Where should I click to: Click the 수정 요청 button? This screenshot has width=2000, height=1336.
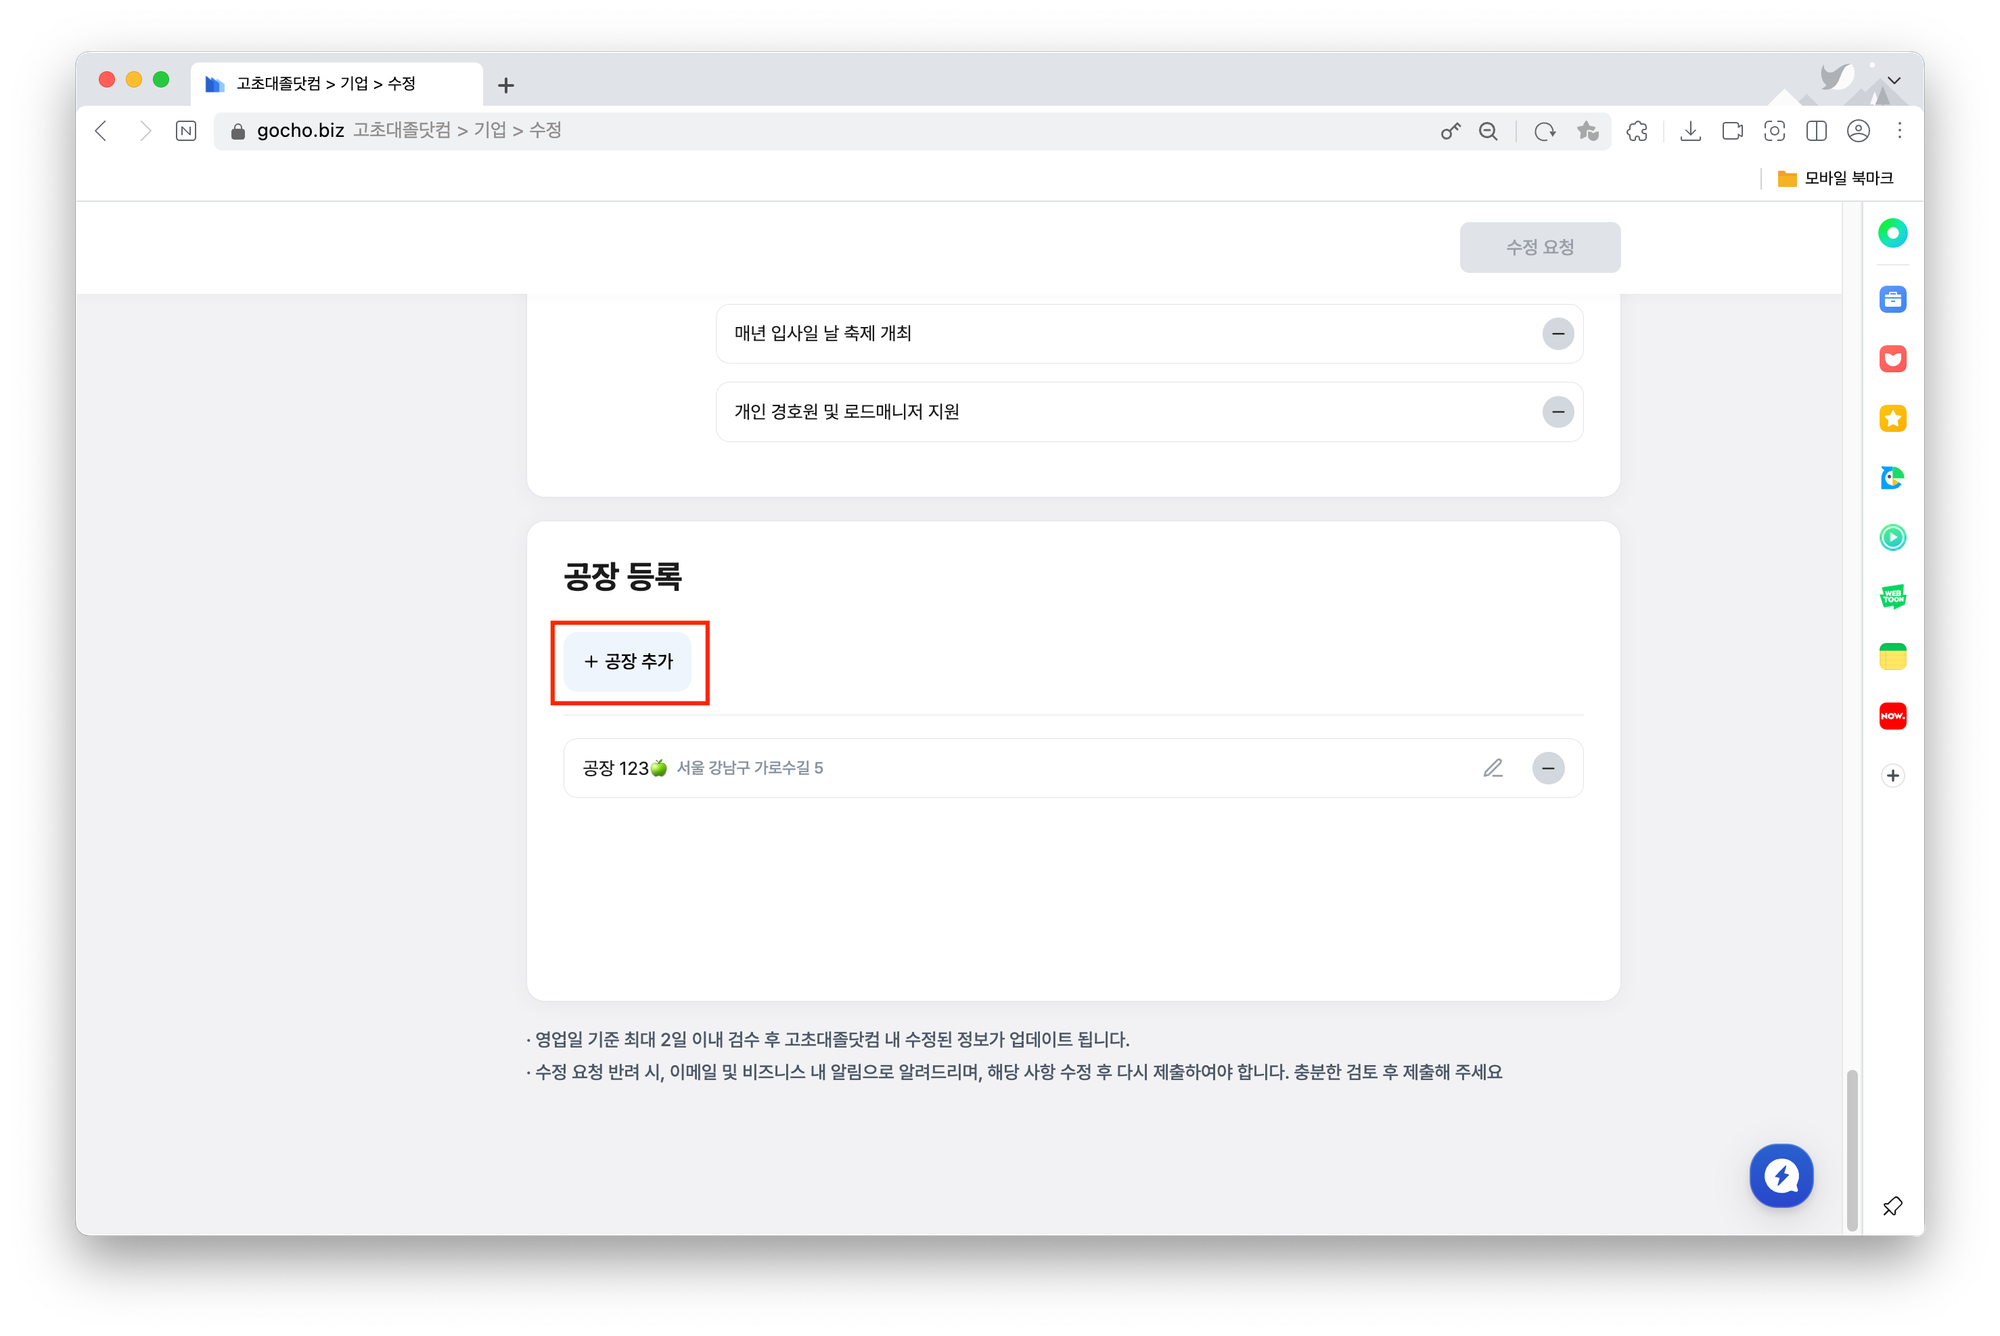tap(1539, 247)
